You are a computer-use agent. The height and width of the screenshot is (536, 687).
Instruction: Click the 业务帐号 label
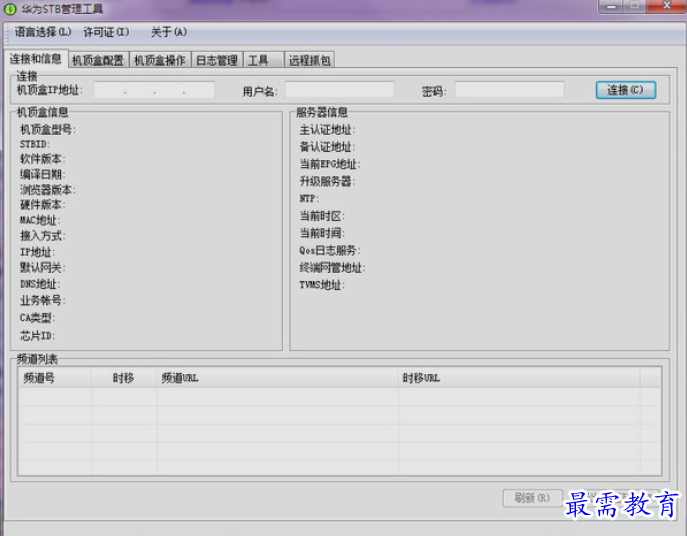pos(42,300)
